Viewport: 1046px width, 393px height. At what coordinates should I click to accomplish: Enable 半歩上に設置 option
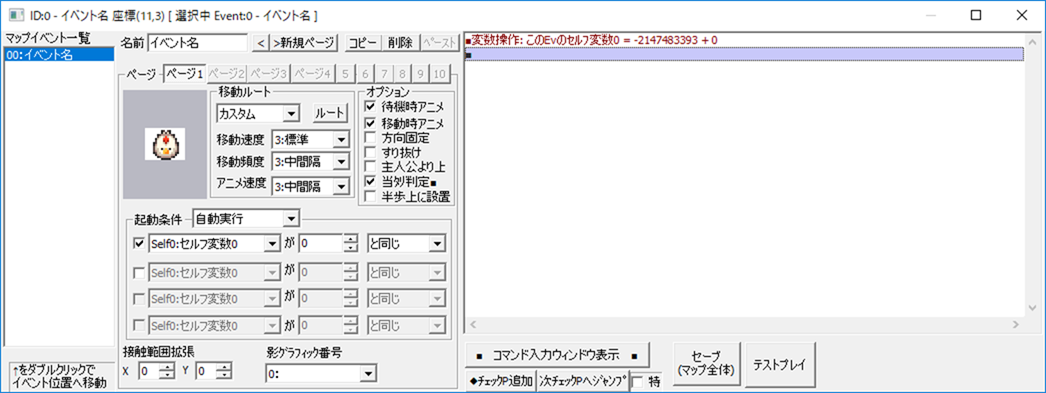pos(371,196)
